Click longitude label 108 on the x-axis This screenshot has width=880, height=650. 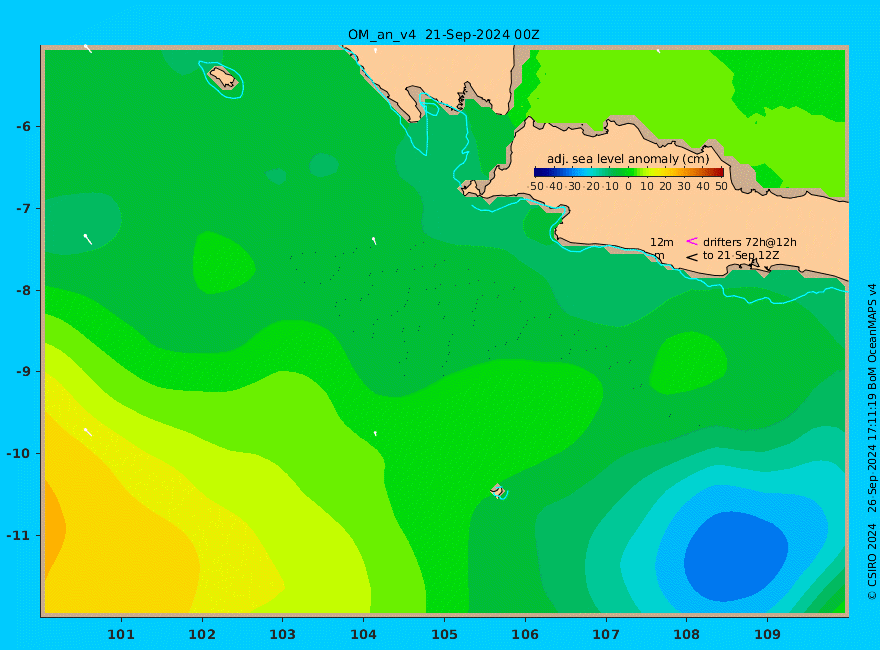click(x=686, y=634)
